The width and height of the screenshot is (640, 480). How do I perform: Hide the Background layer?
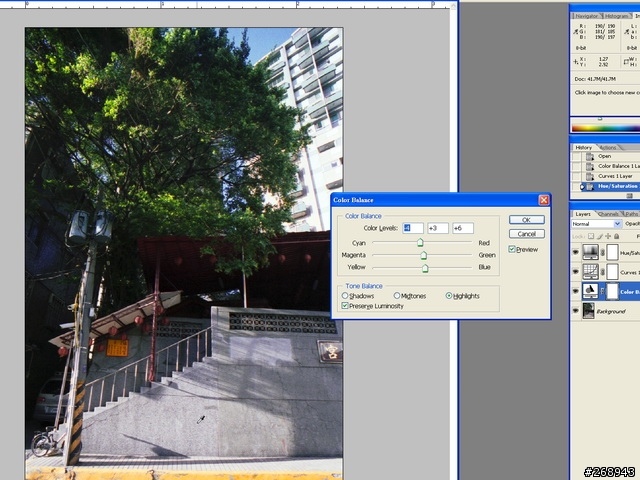point(576,311)
